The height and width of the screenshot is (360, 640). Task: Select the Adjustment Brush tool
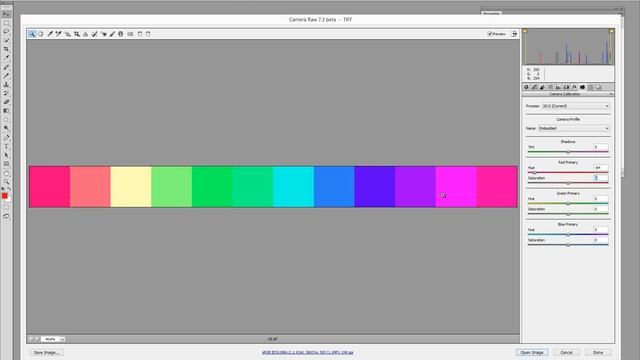click(112, 34)
